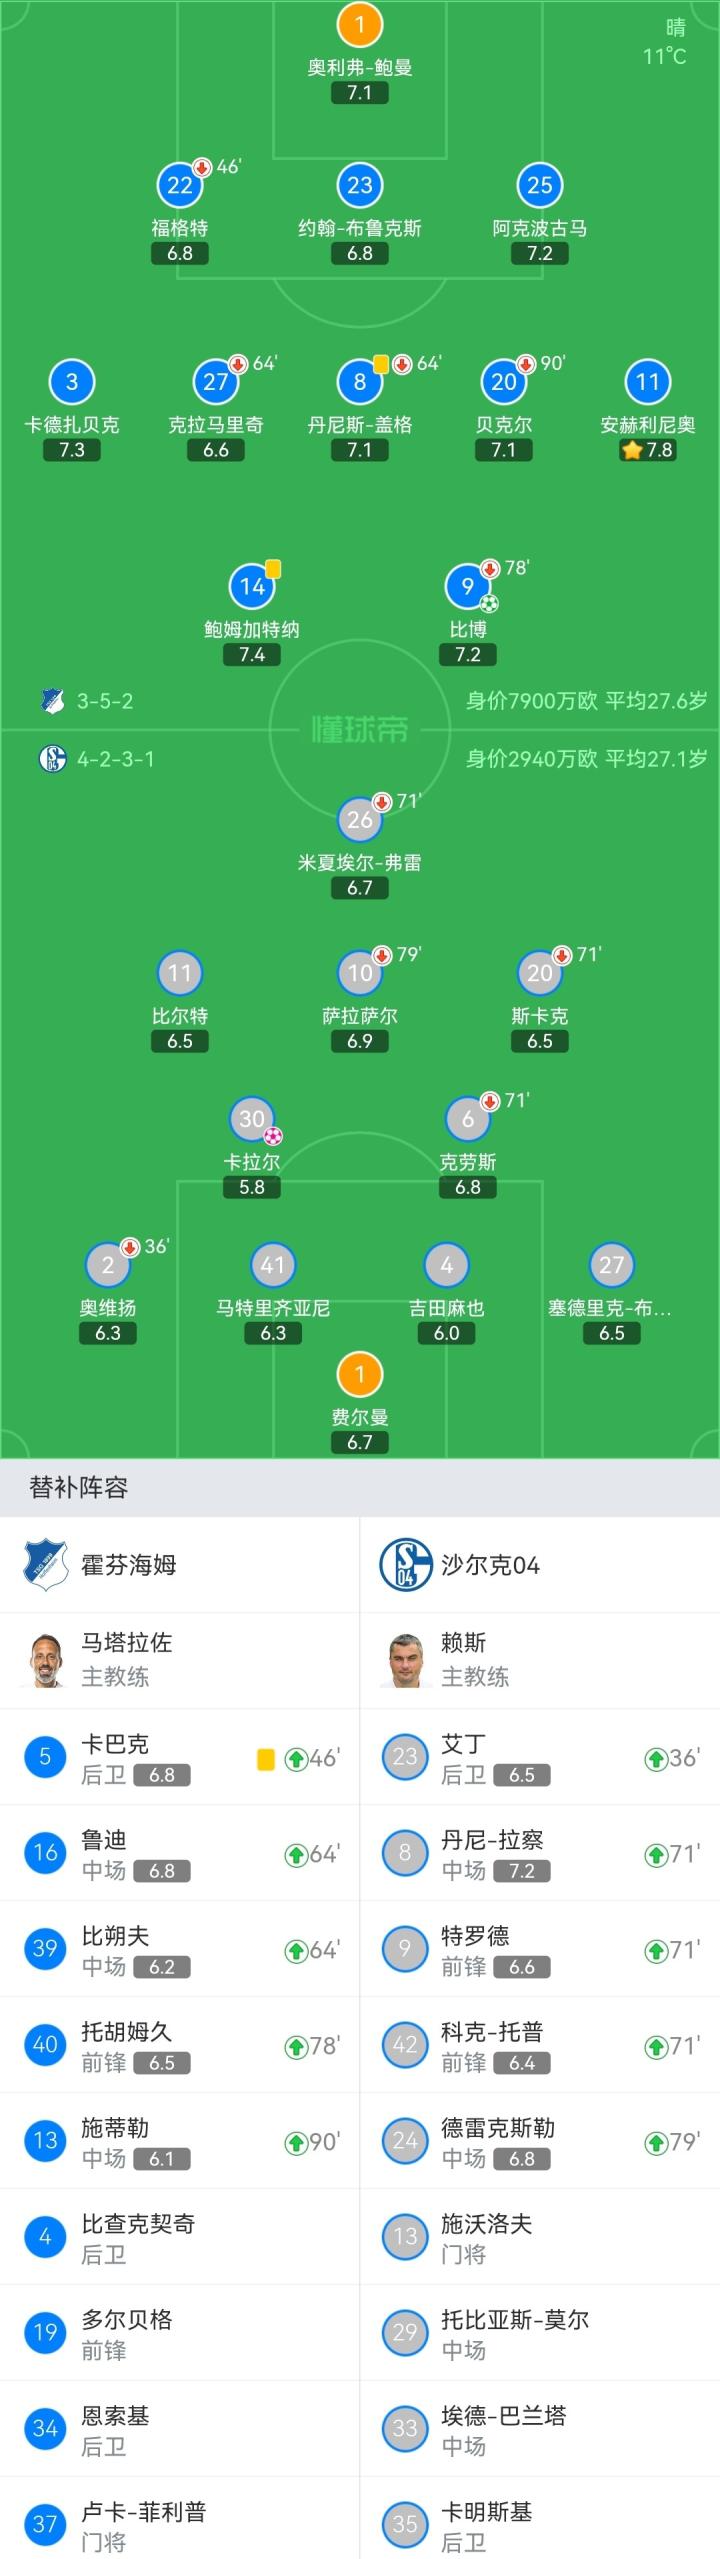Click the Hoffenheim crest beside 3-5-2
720x2559 pixels.
coord(52,700)
